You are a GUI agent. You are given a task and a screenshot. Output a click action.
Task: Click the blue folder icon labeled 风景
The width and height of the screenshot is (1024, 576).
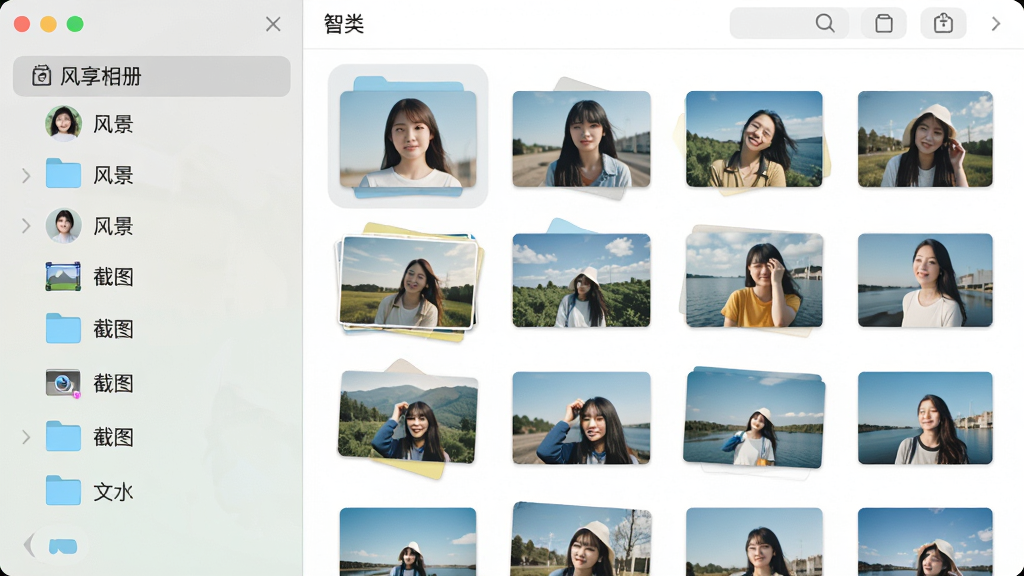pyautogui.click(x=63, y=174)
